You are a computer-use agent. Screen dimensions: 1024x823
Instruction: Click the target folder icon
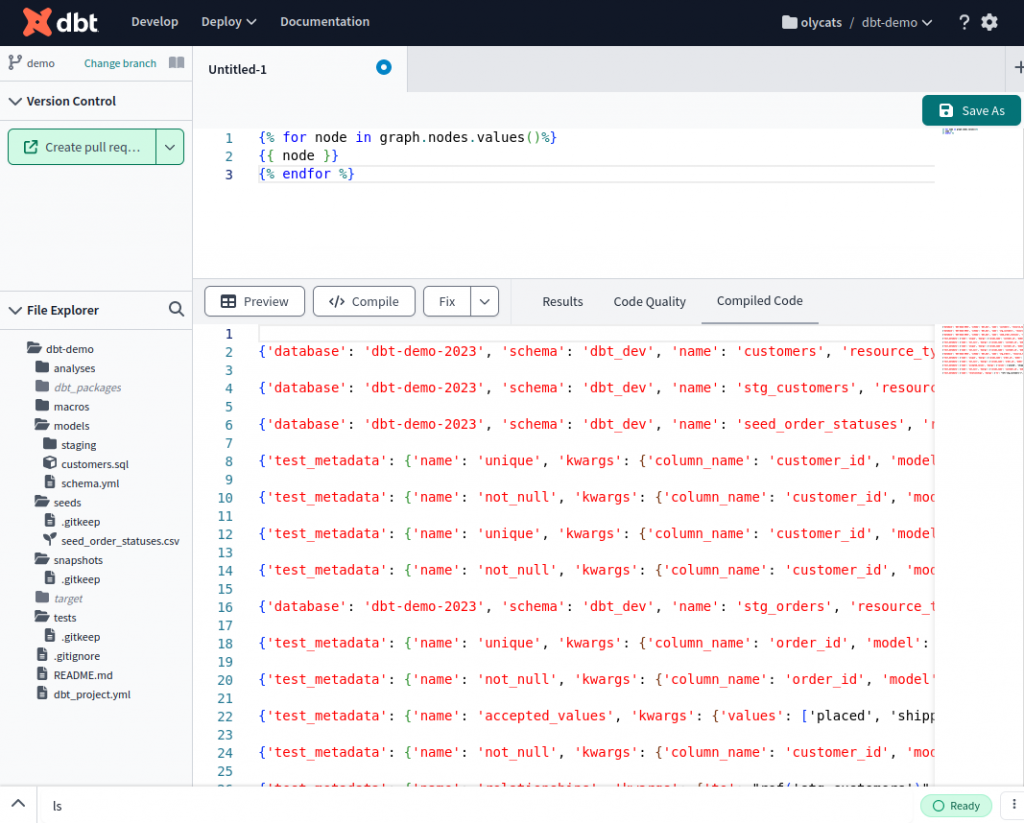[x=42, y=597]
